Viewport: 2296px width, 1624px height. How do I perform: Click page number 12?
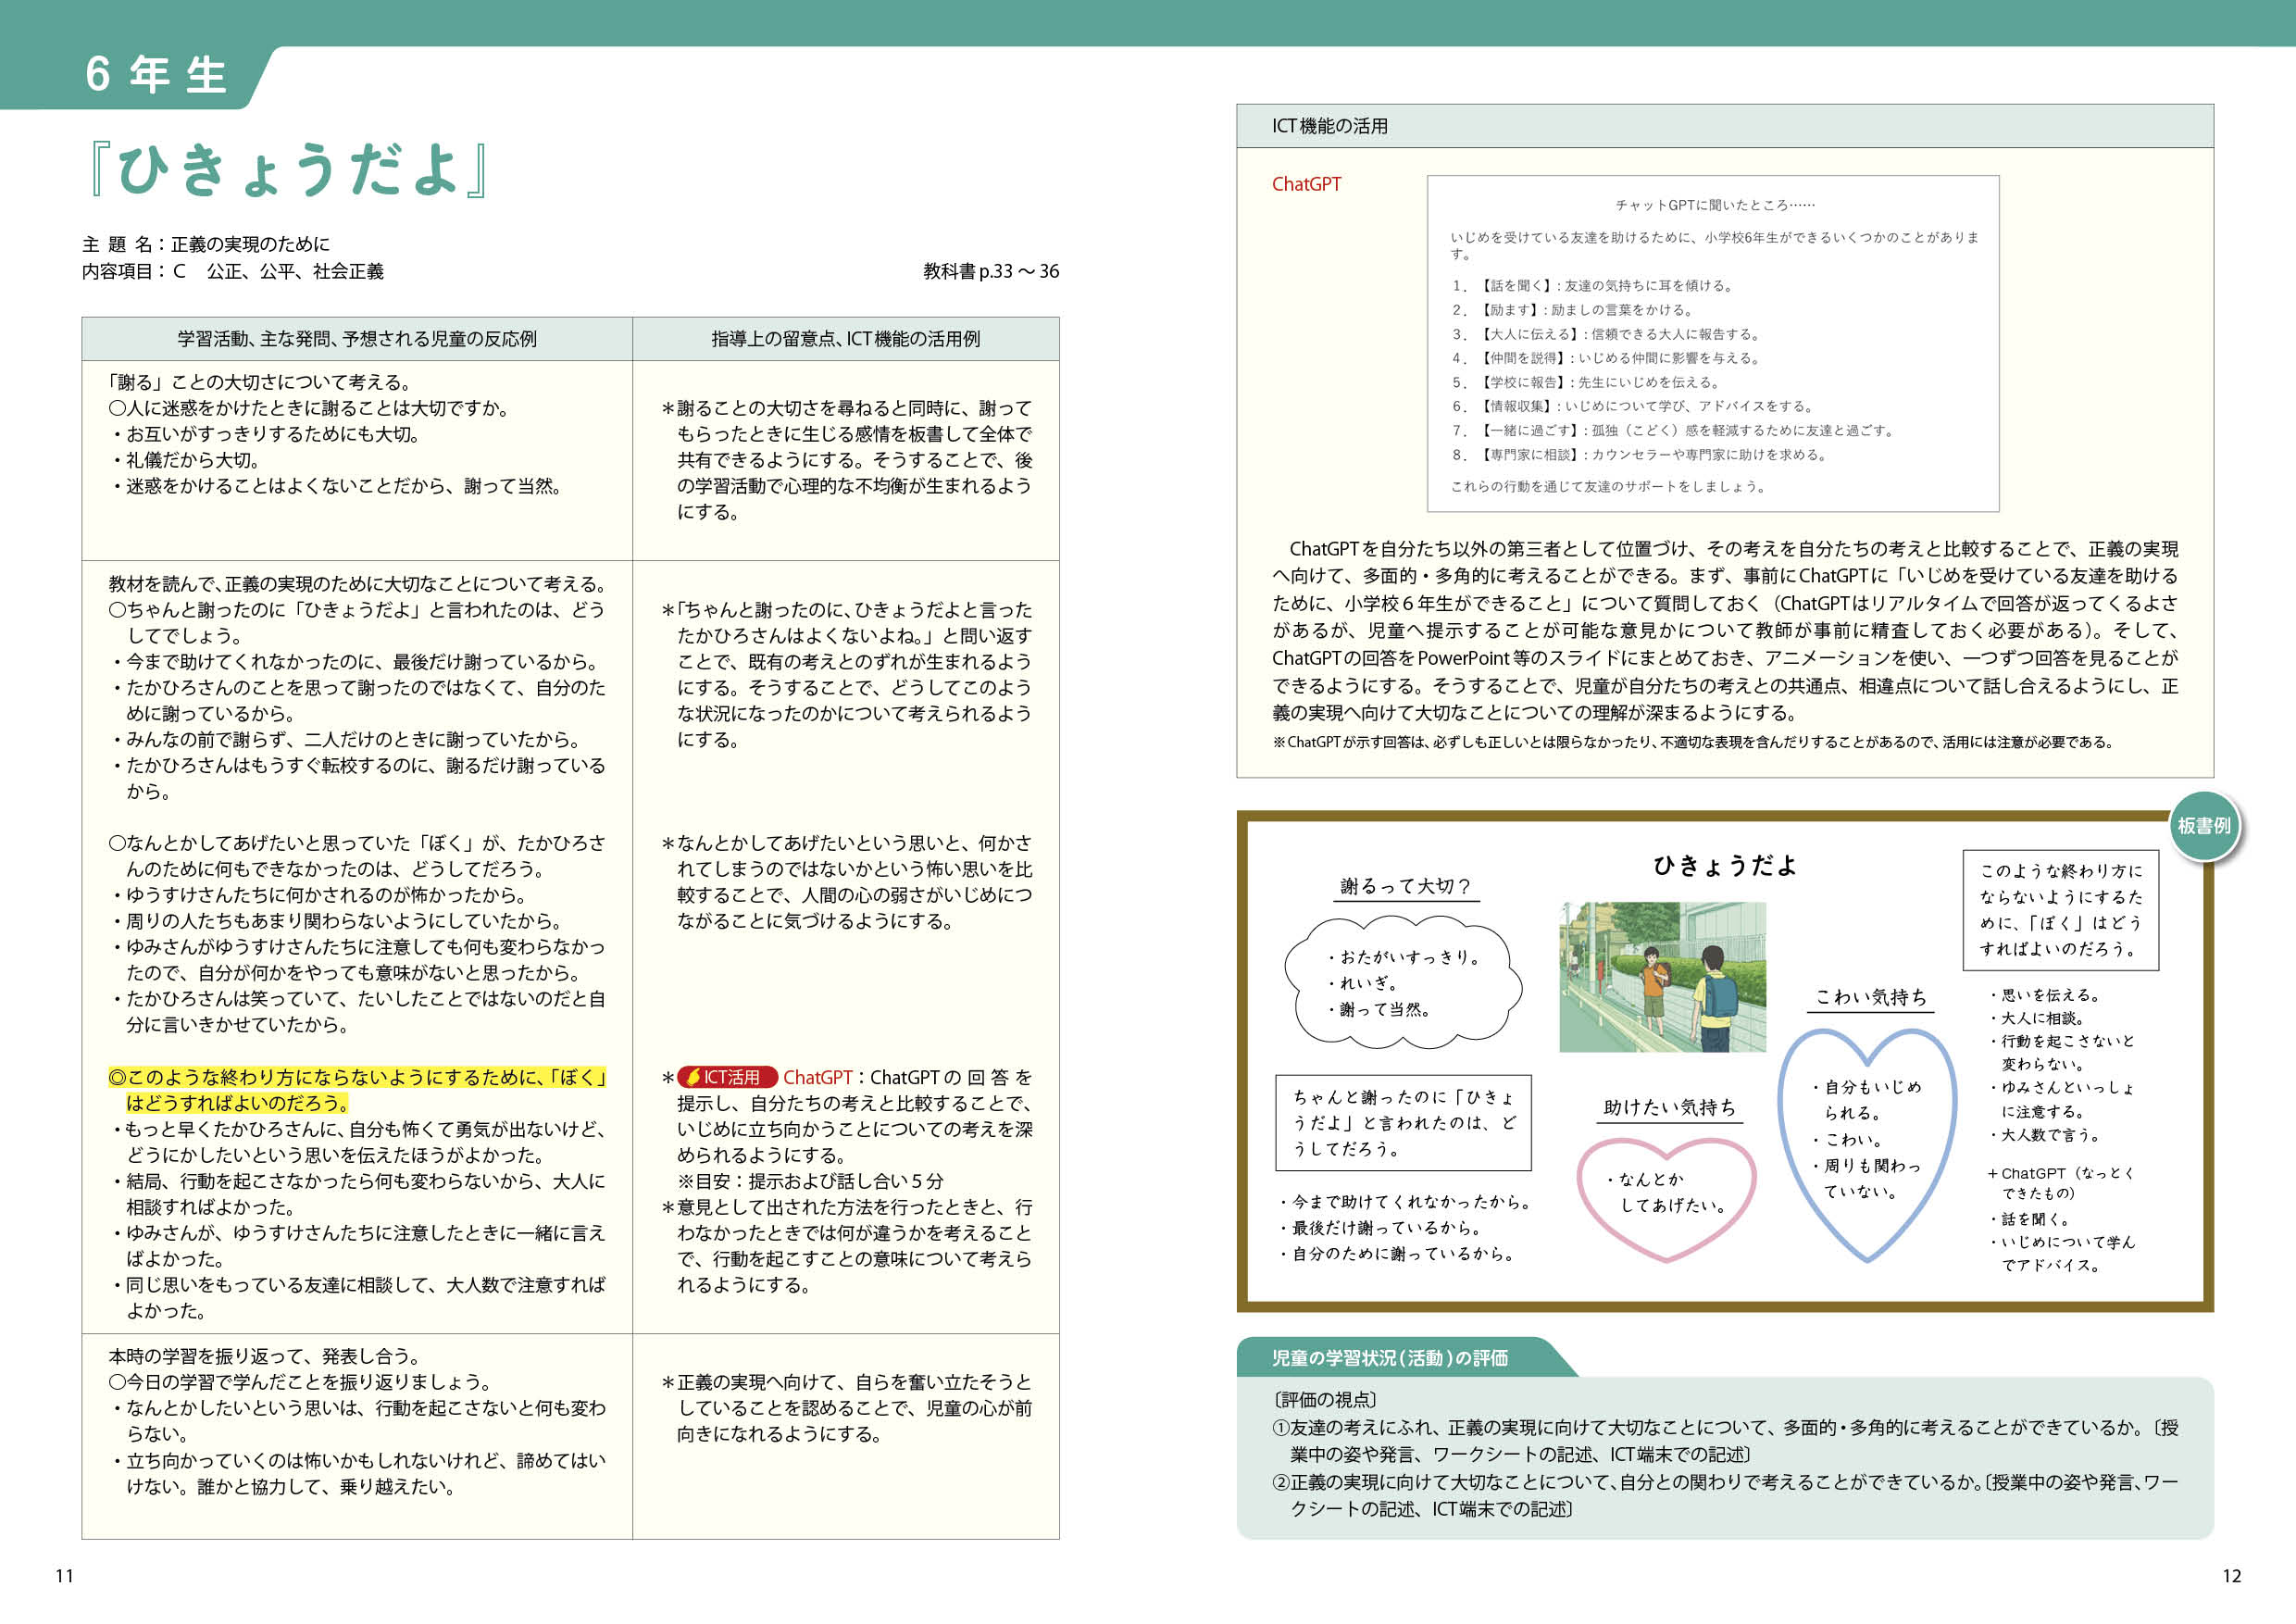click(2231, 1577)
